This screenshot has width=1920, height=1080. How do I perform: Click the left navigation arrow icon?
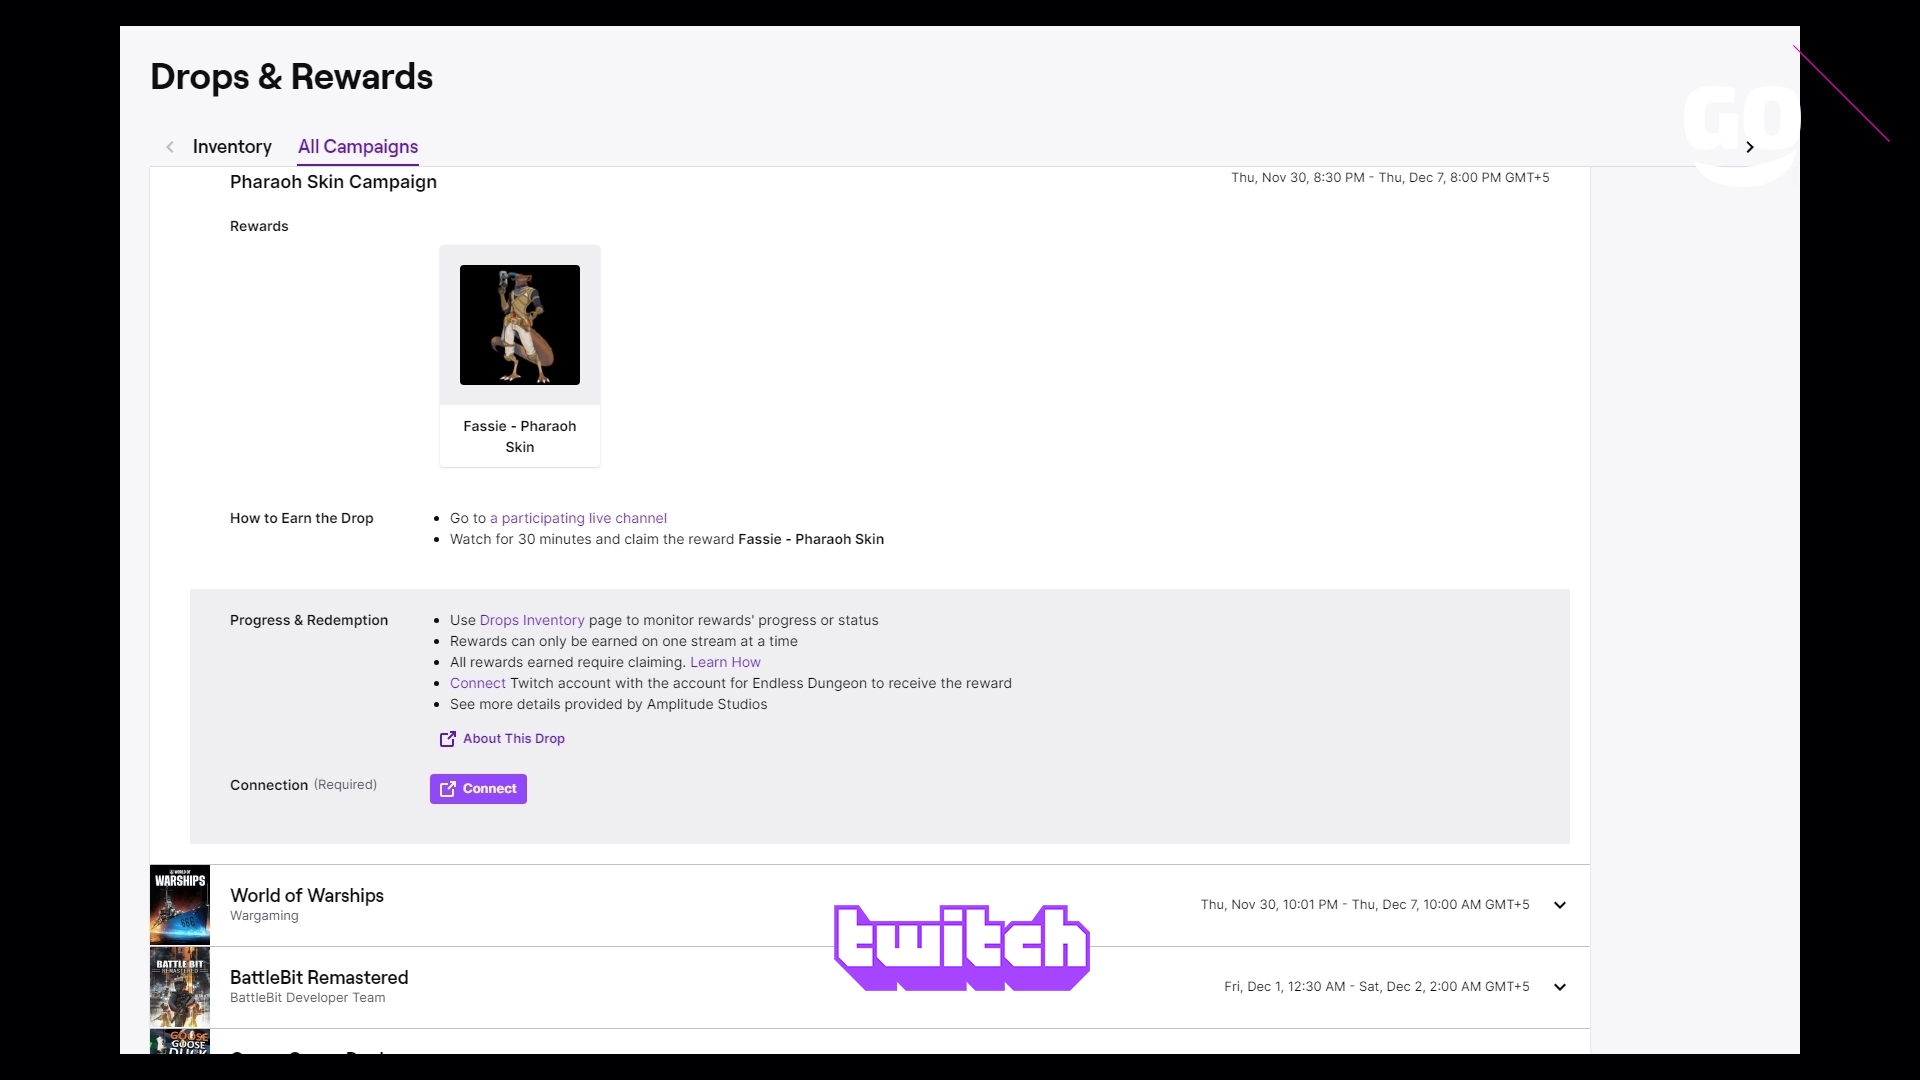170,146
